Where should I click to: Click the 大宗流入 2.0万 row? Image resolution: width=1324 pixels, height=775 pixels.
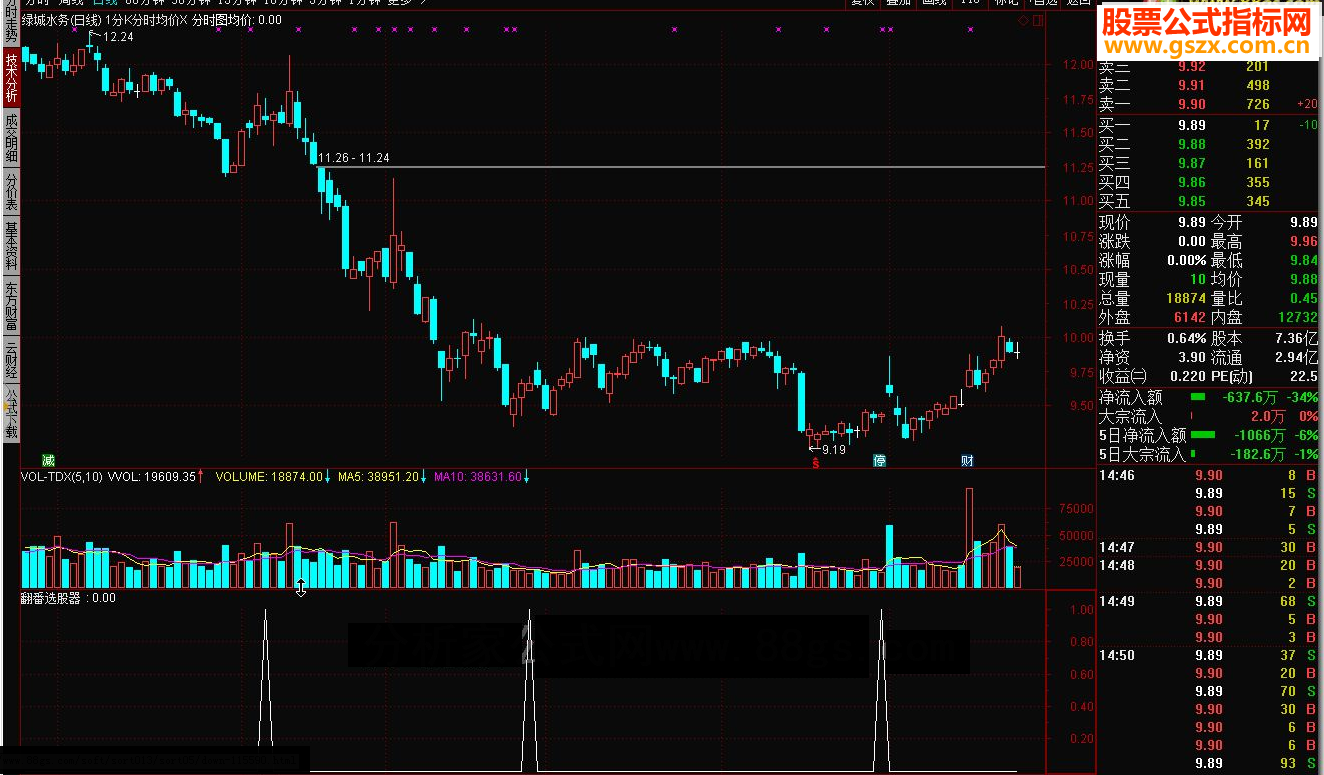(x=1209, y=416)
